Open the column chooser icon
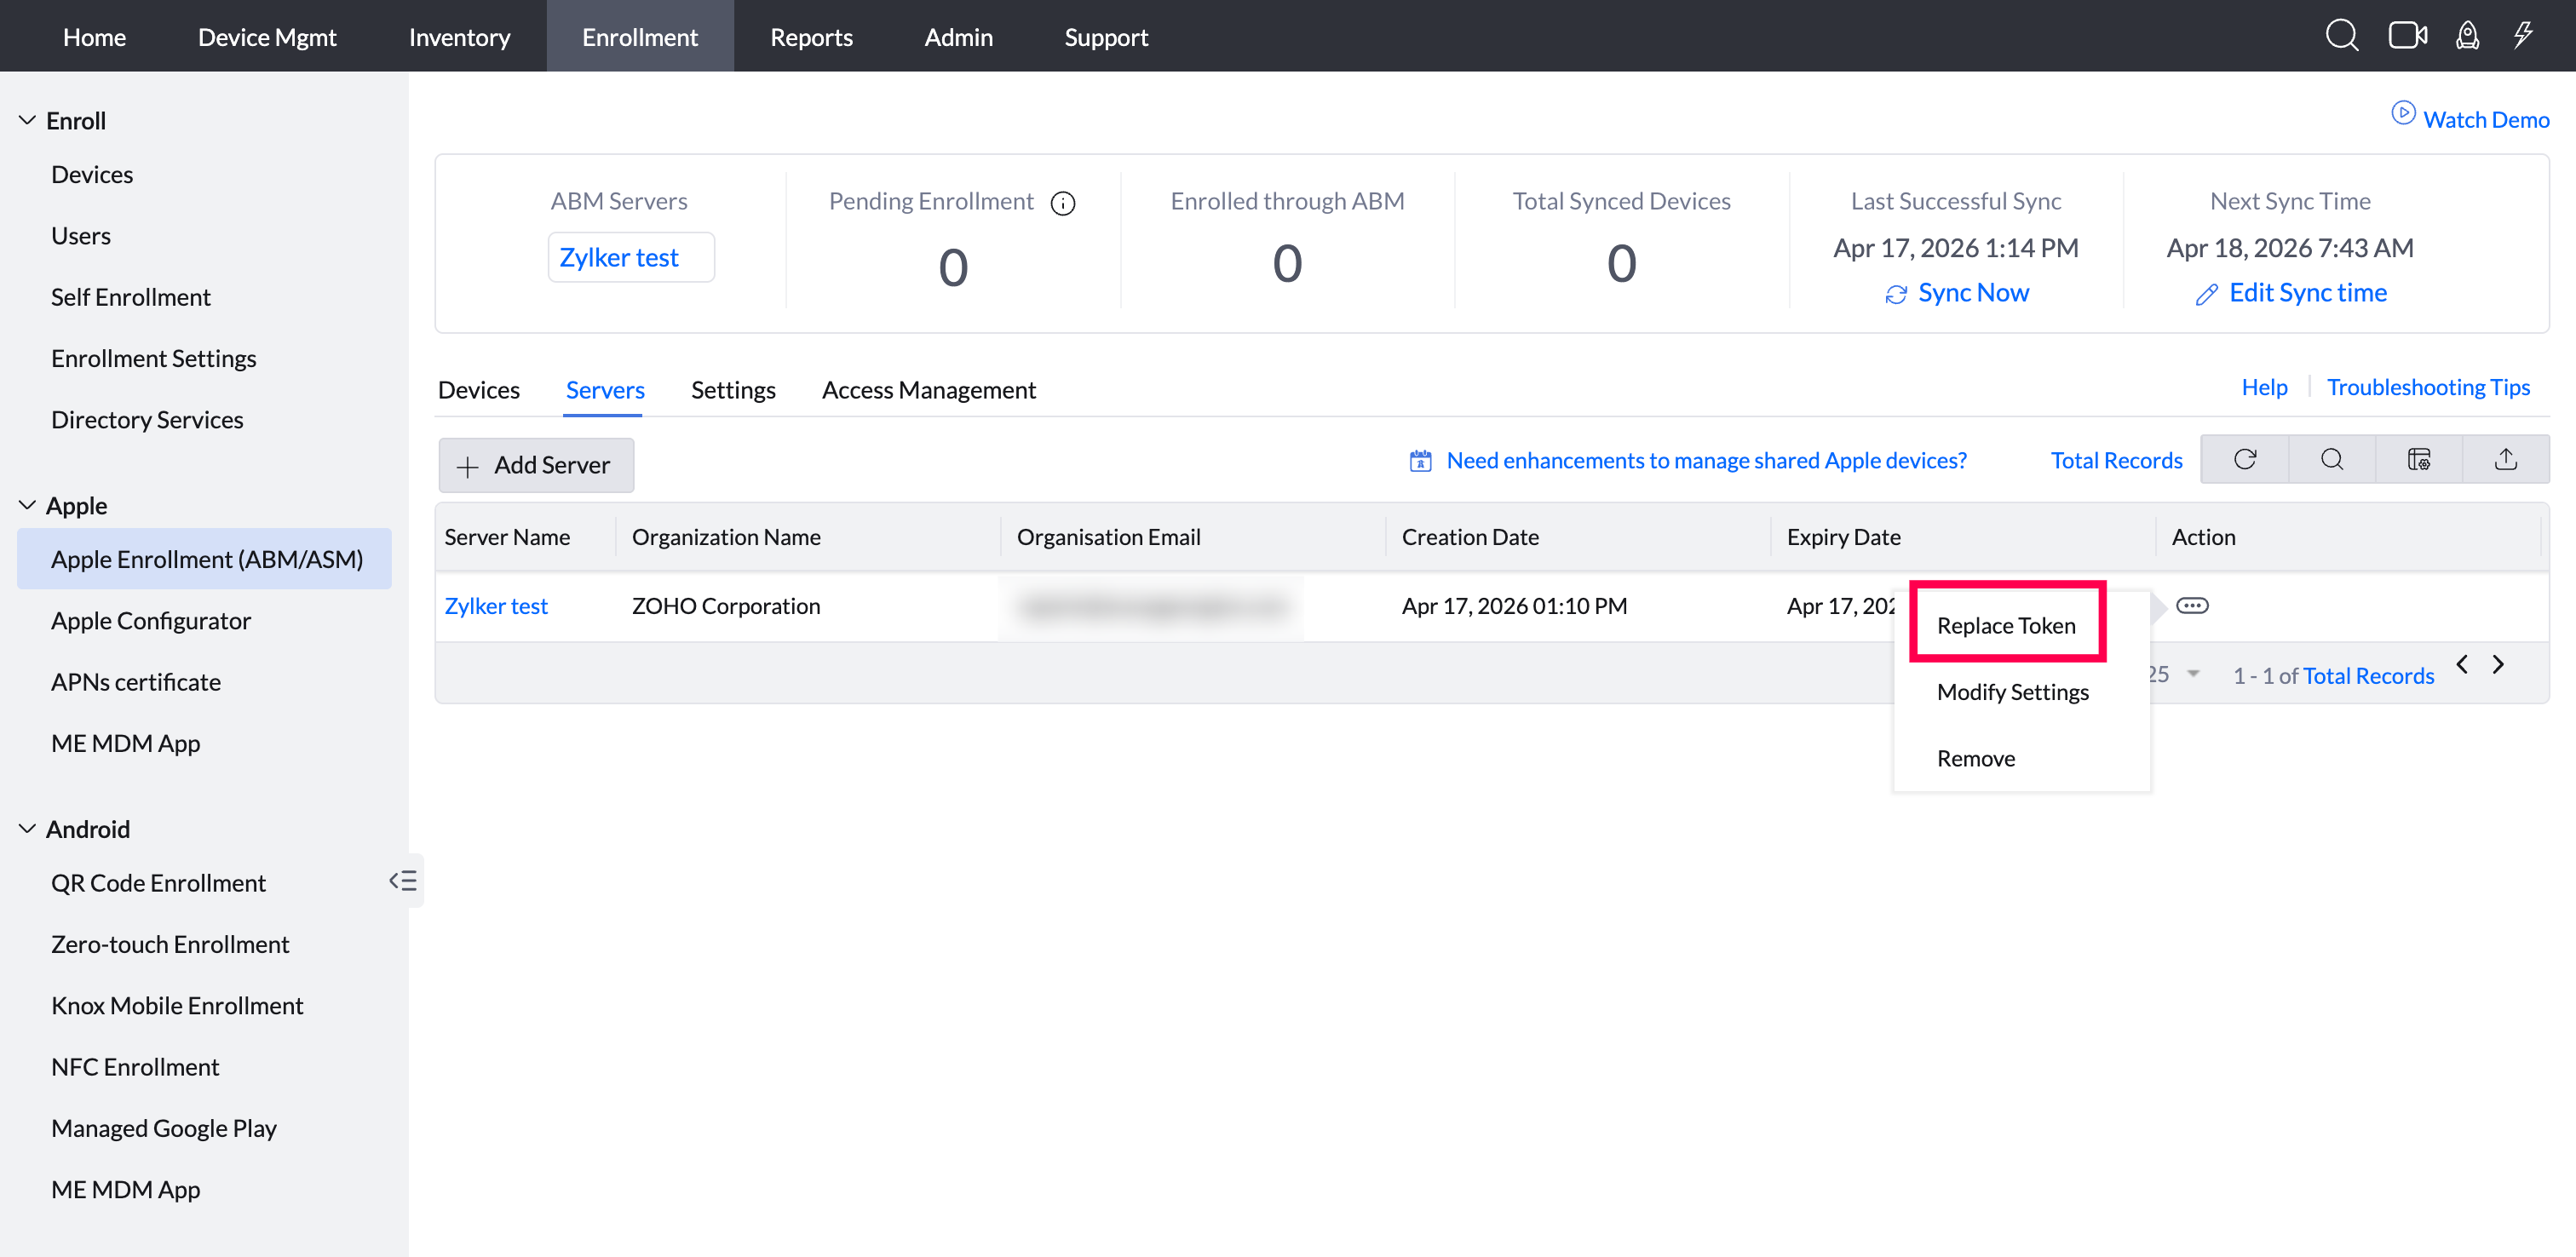The width and height of the screenshot is (2576, 1257). coord(2418,459)
